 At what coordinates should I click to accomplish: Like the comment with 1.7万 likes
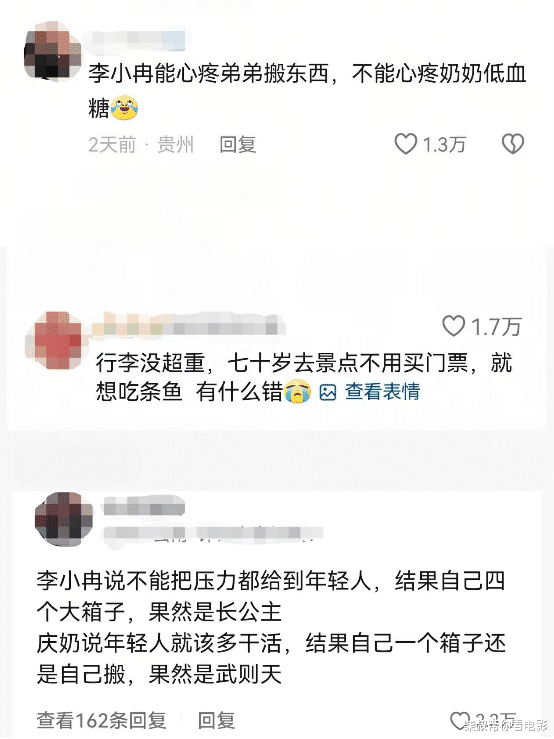(454, 326)
